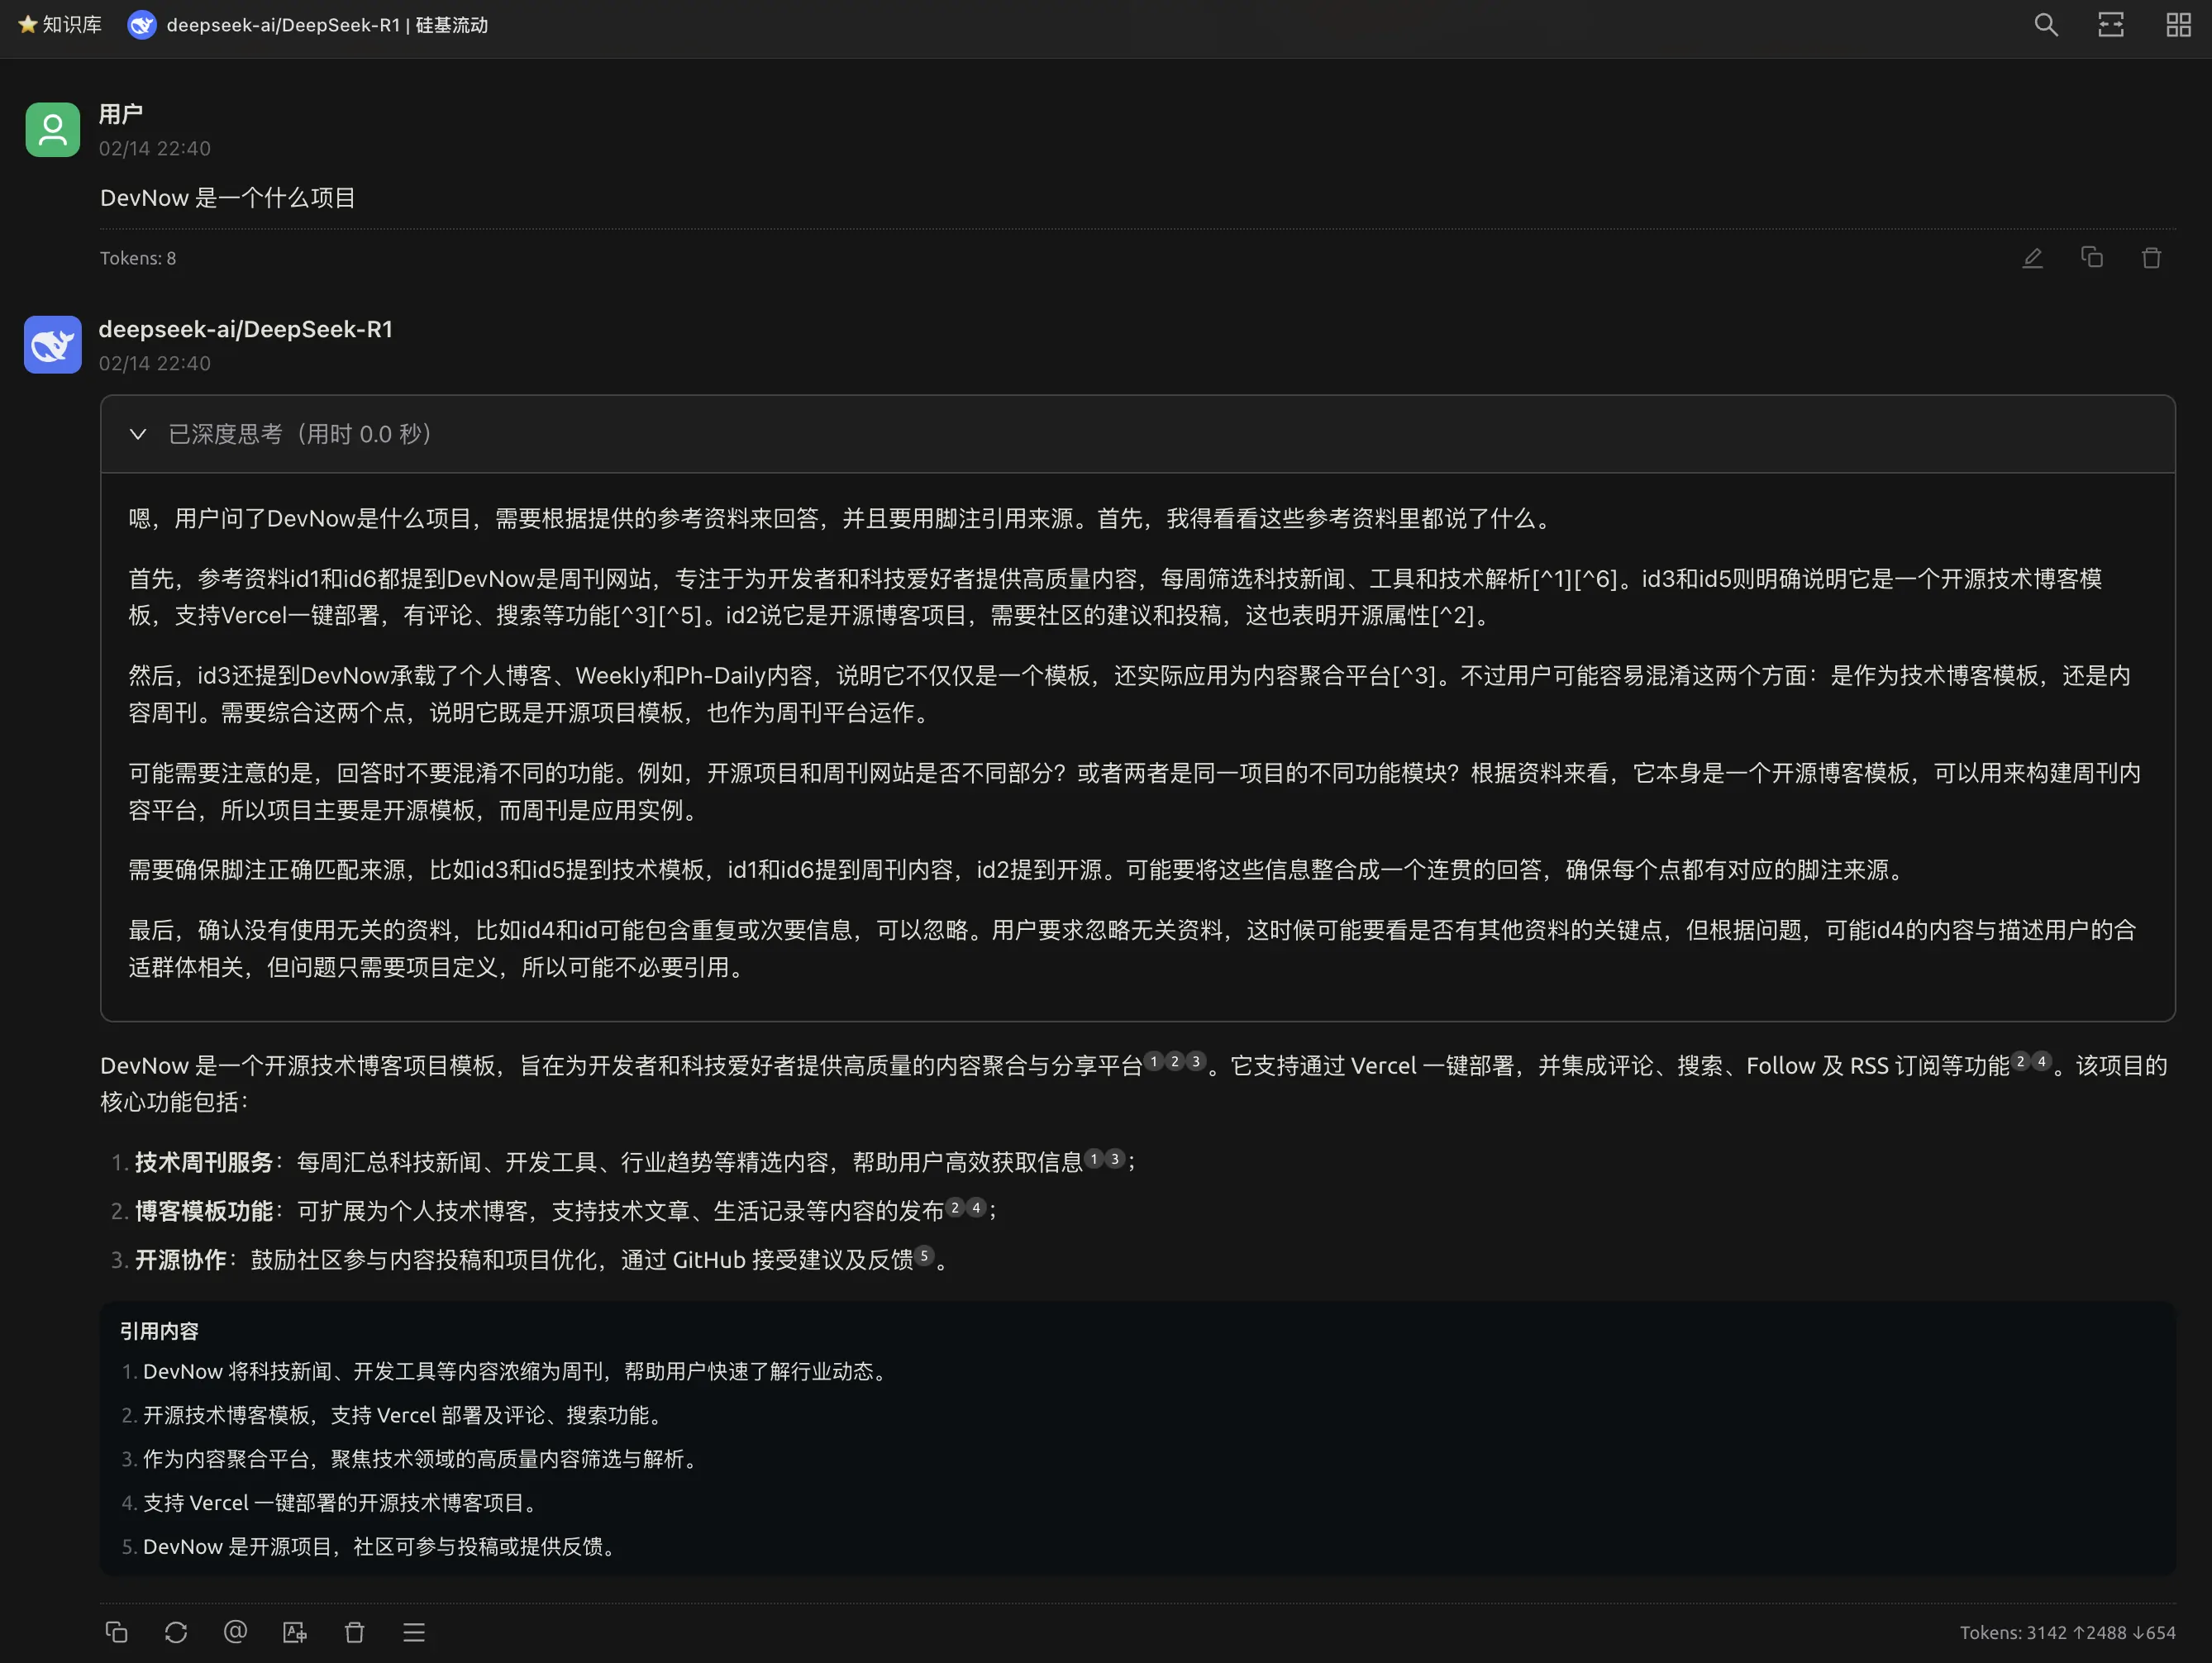
Task: Click footnote 2 after 生活记录等内容的发布
Action: (955, 1207)
